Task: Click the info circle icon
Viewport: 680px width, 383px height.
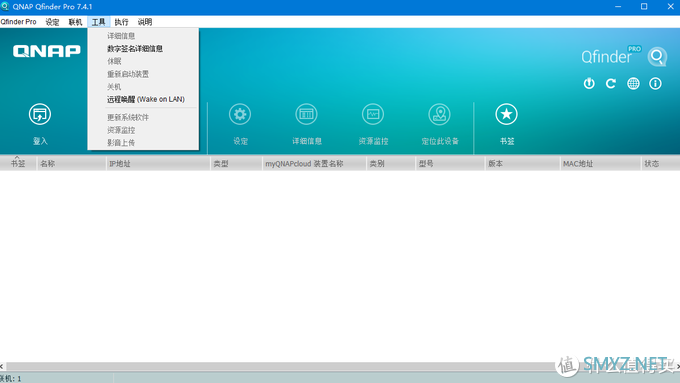Action: tap(655, 83)
